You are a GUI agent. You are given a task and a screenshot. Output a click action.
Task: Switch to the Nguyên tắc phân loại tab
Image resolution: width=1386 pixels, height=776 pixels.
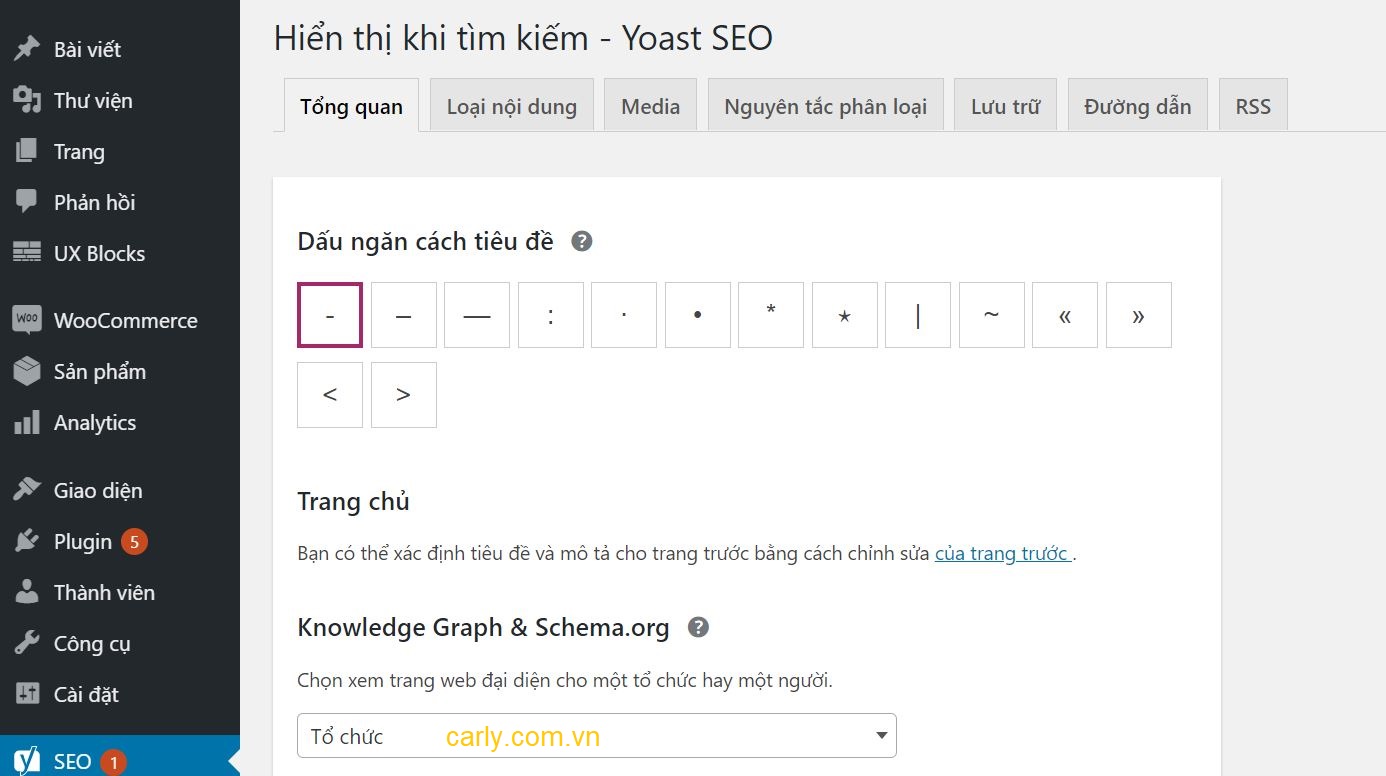[826, 105]
